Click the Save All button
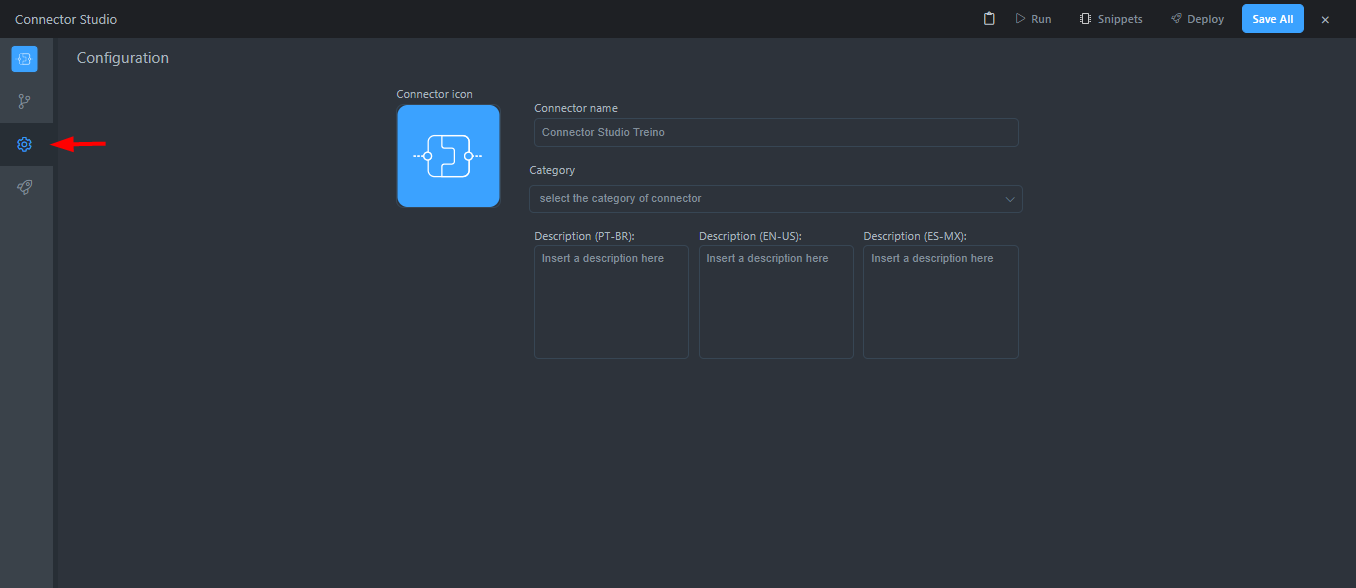The image size is (1356, 588). [1272, 19]
